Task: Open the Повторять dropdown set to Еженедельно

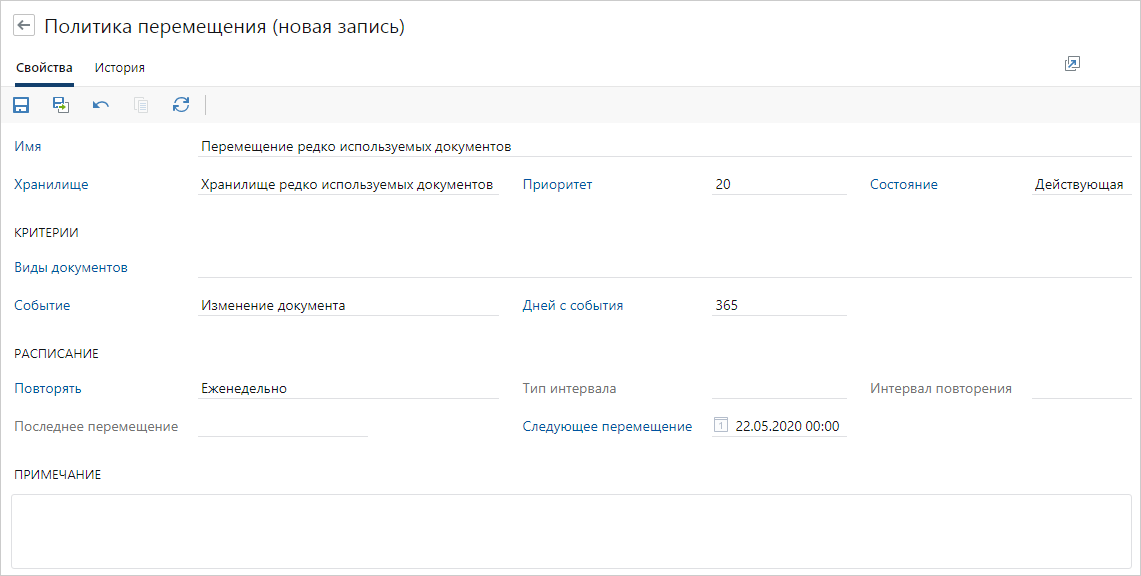Action: click(x=347, y=389)
